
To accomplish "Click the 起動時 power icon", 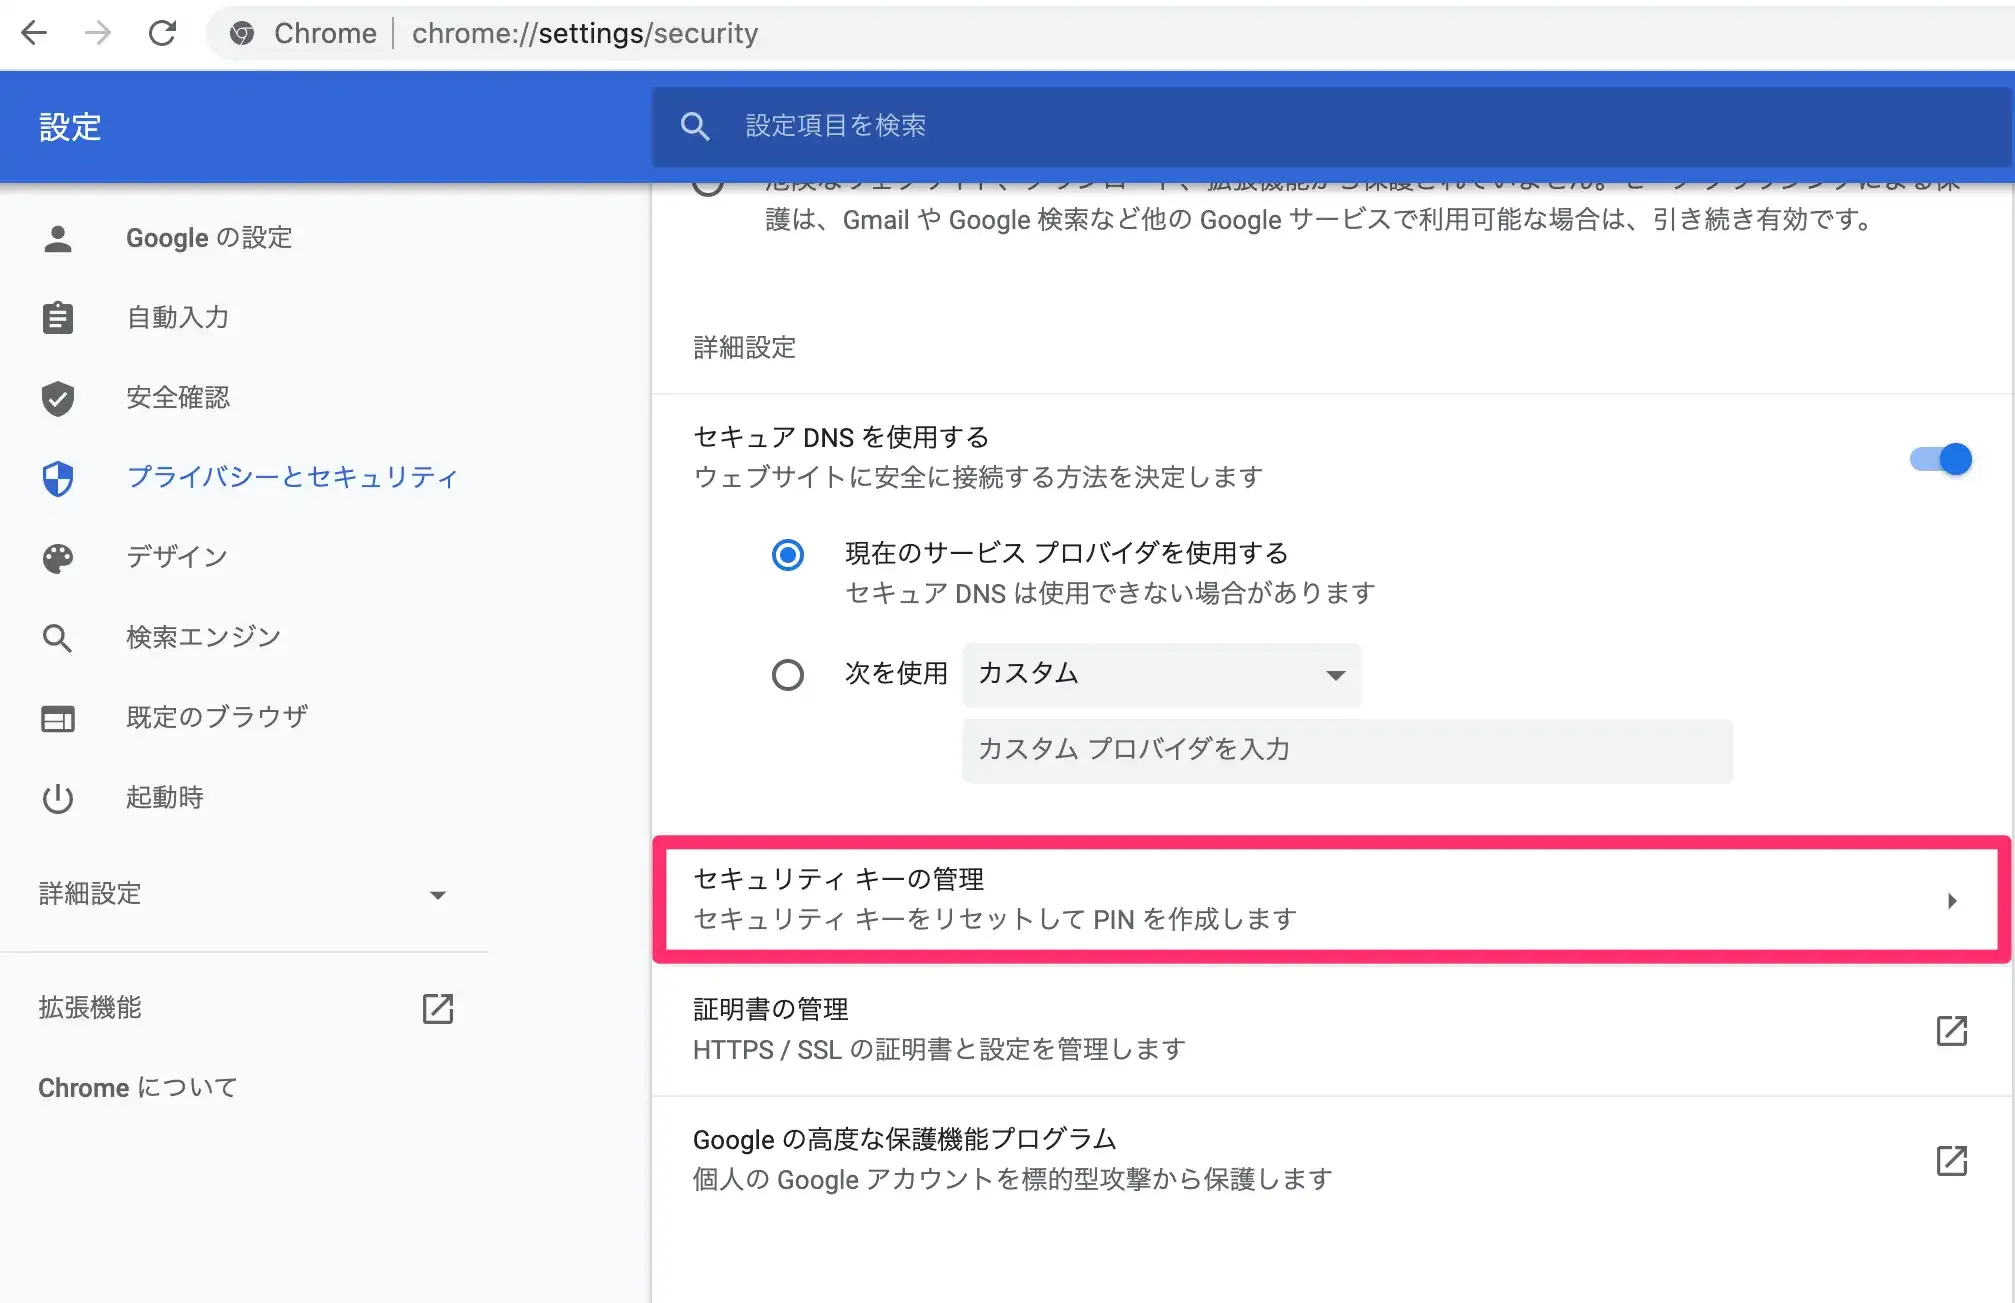I will coord(58,798).
